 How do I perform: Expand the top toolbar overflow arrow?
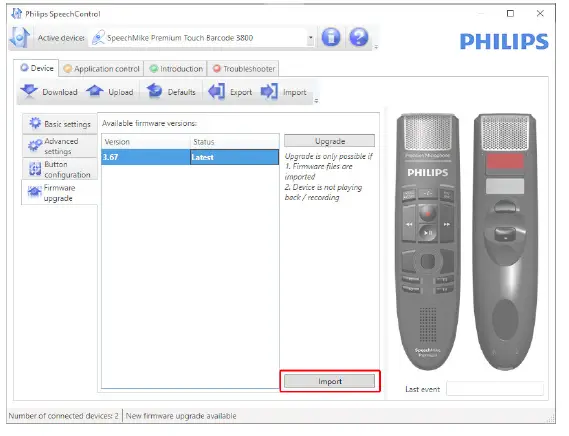376,47
